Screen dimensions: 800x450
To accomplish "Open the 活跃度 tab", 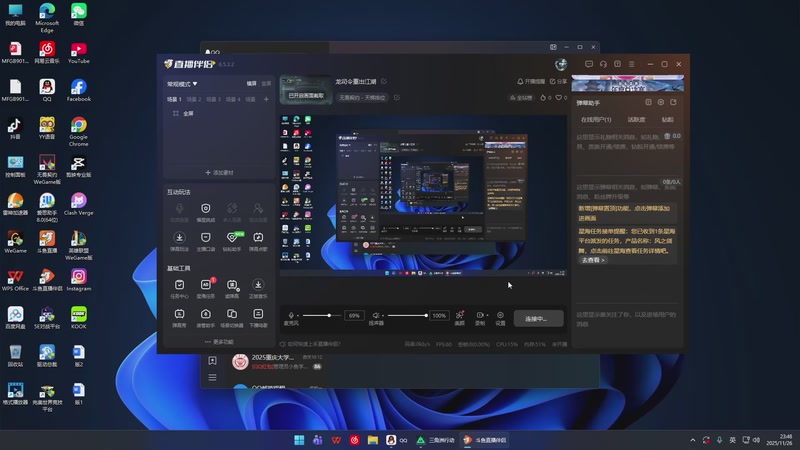I will click(x=636, y=119).
